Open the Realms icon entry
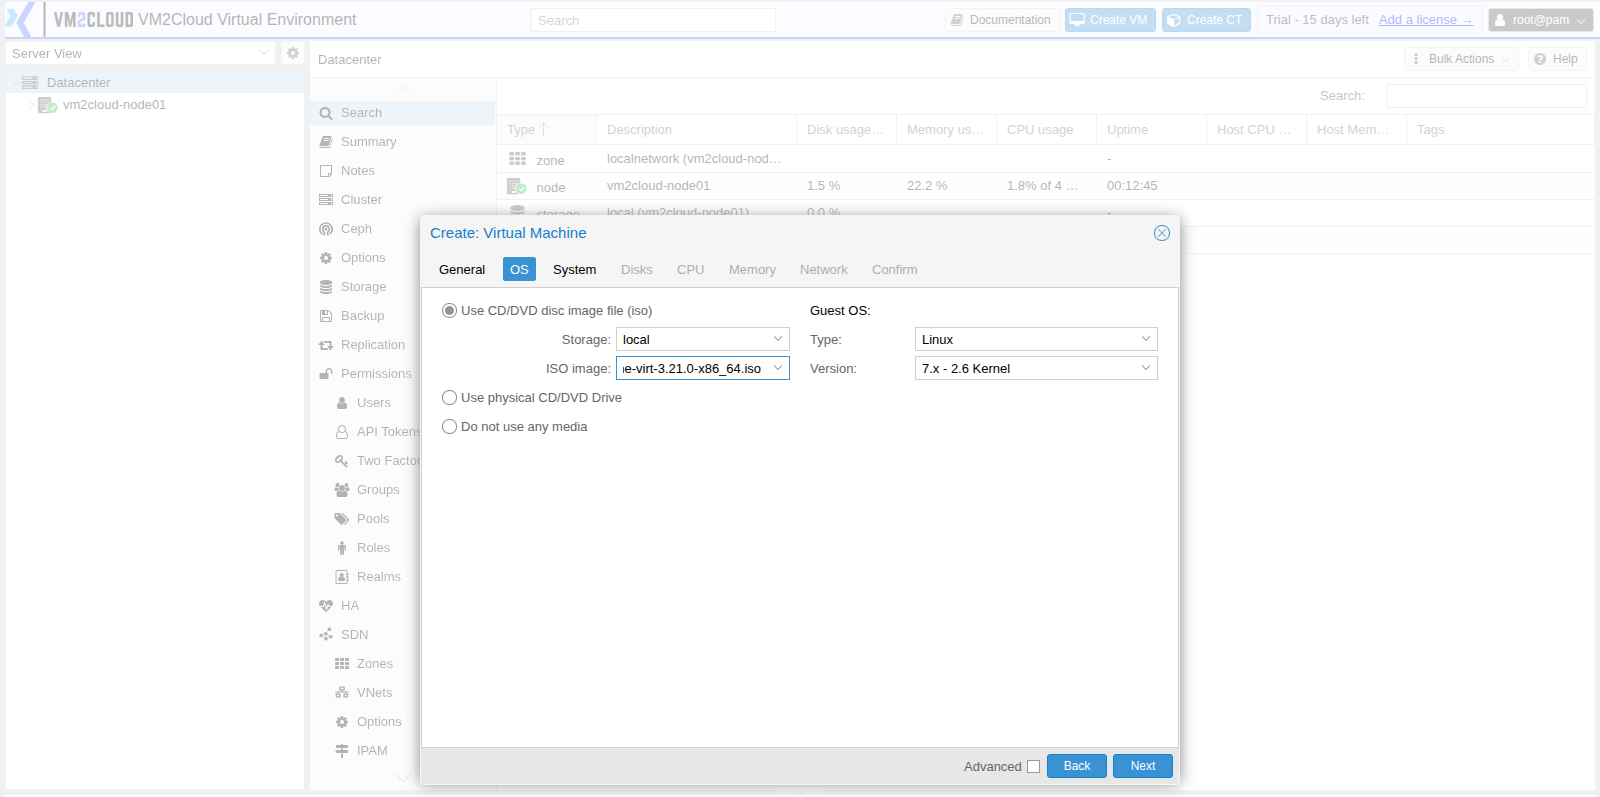The height and width of the screenshot is (797, 1600). [342, 577]
